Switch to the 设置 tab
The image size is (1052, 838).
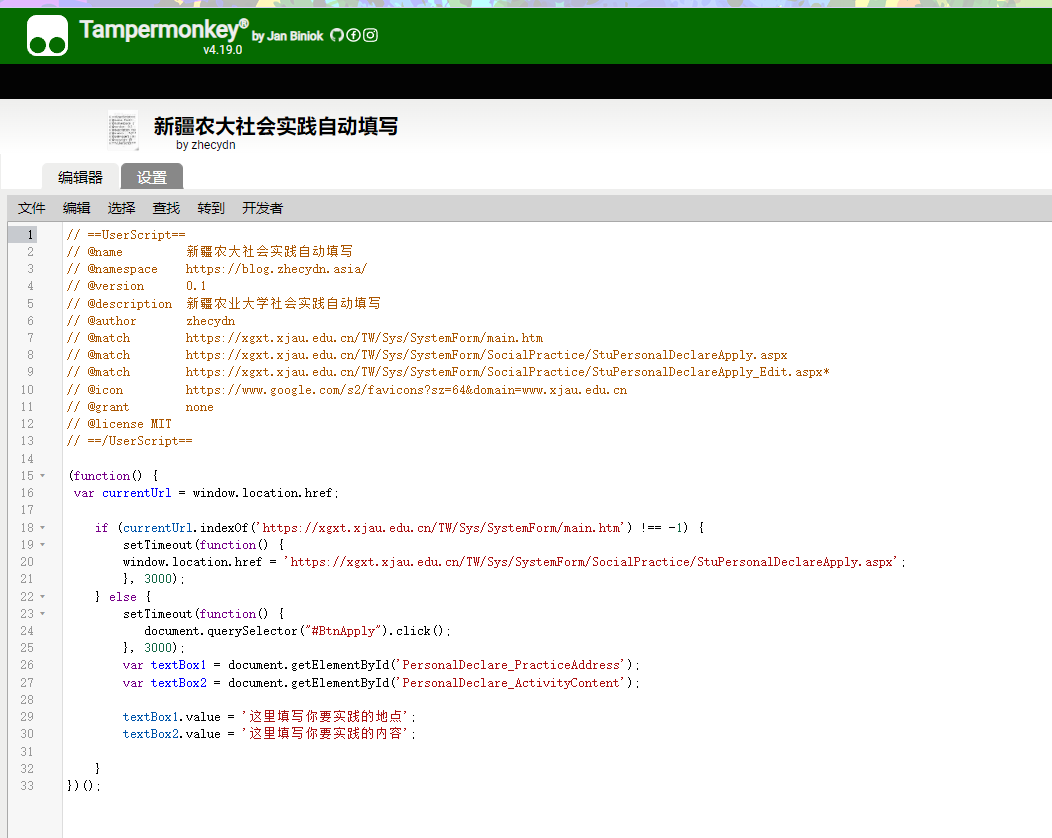(x=152, y=177)
